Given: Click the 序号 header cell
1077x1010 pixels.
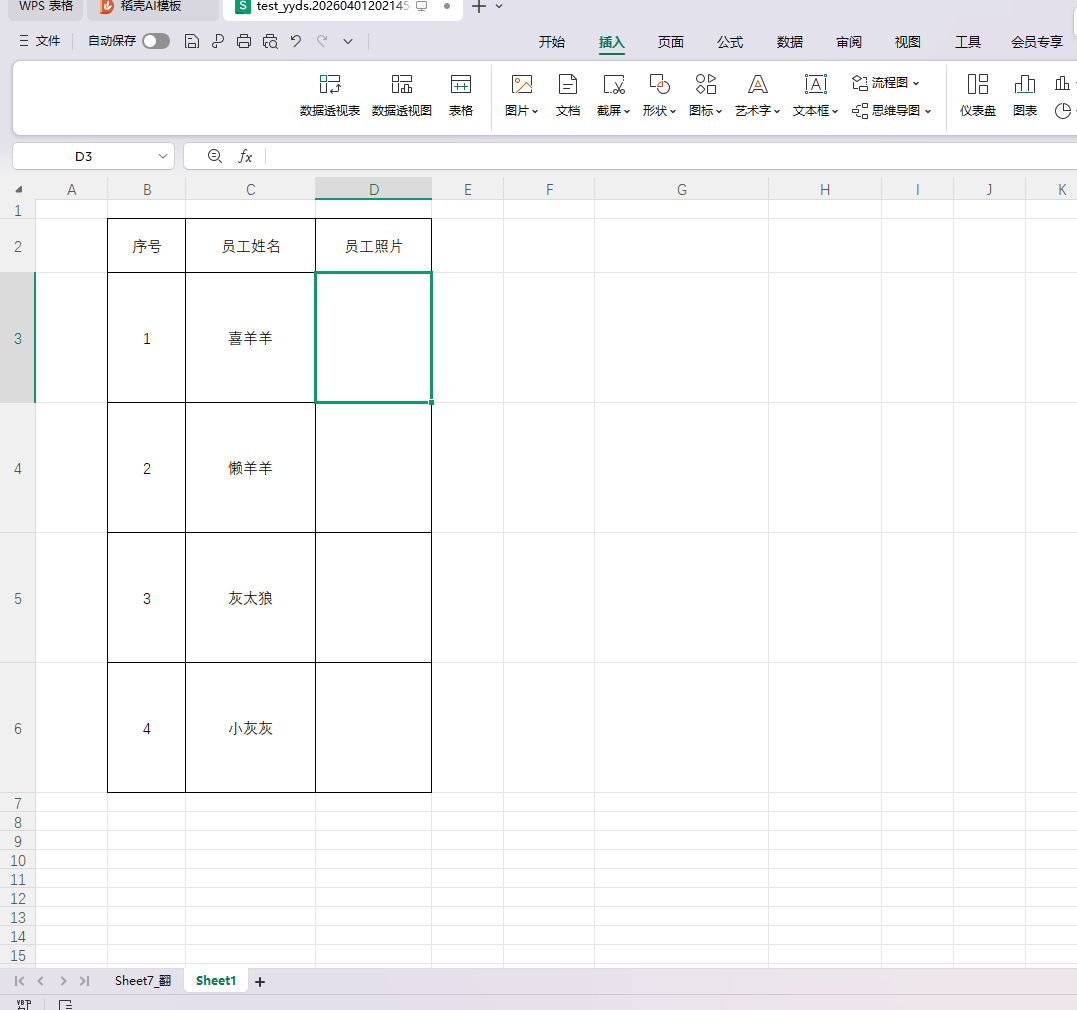Looking at the screenshot, I should point(147,246).
